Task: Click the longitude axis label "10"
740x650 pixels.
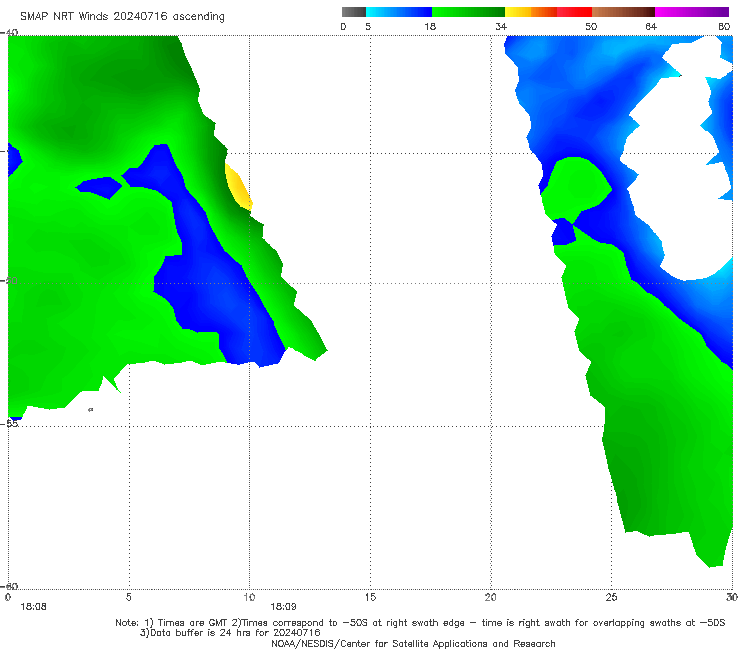Action: pos(249,597)
